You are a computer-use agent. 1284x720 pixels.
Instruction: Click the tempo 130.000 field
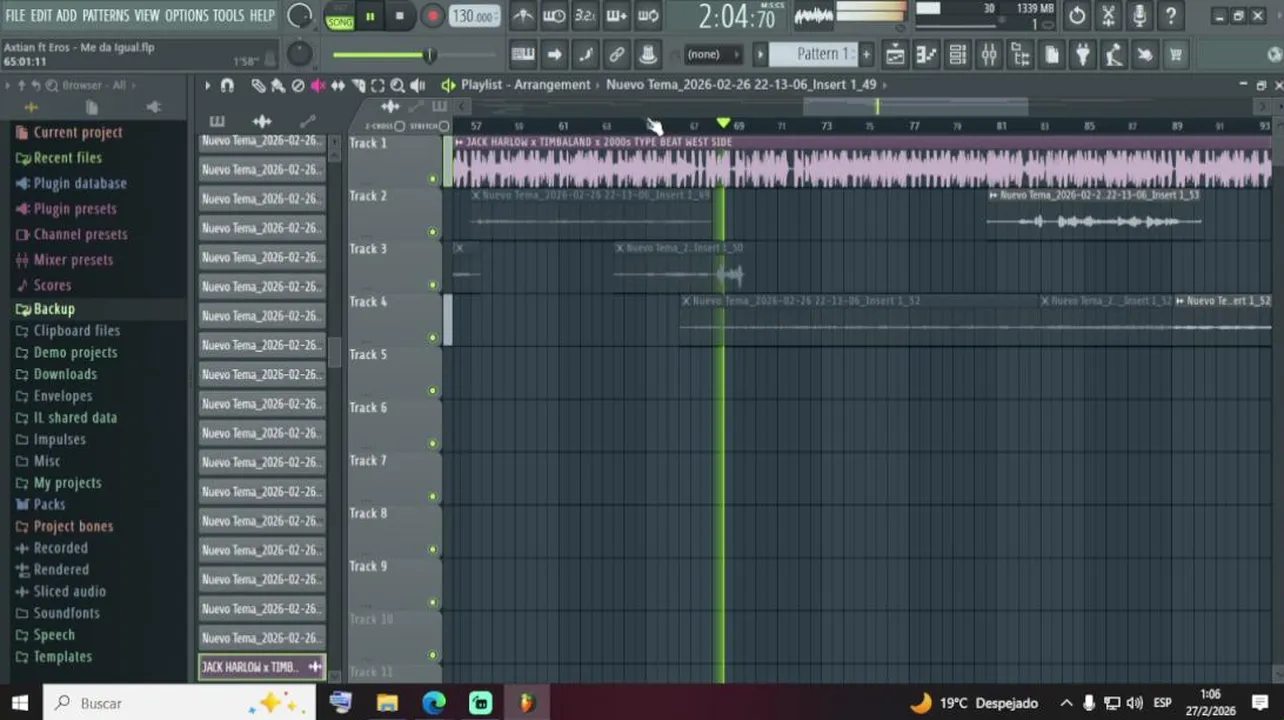(x=474, y=16)
